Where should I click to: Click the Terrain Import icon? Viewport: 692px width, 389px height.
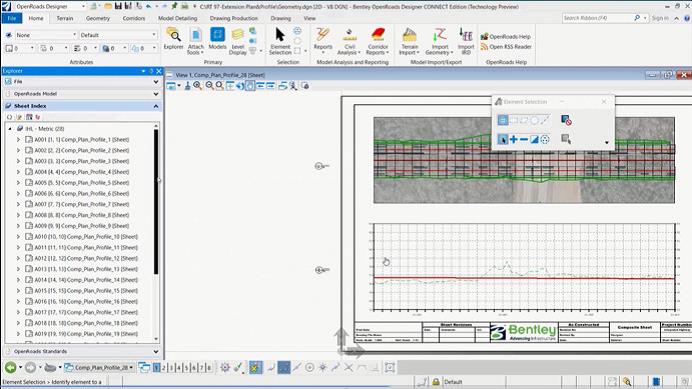click(x=409, y=41)
